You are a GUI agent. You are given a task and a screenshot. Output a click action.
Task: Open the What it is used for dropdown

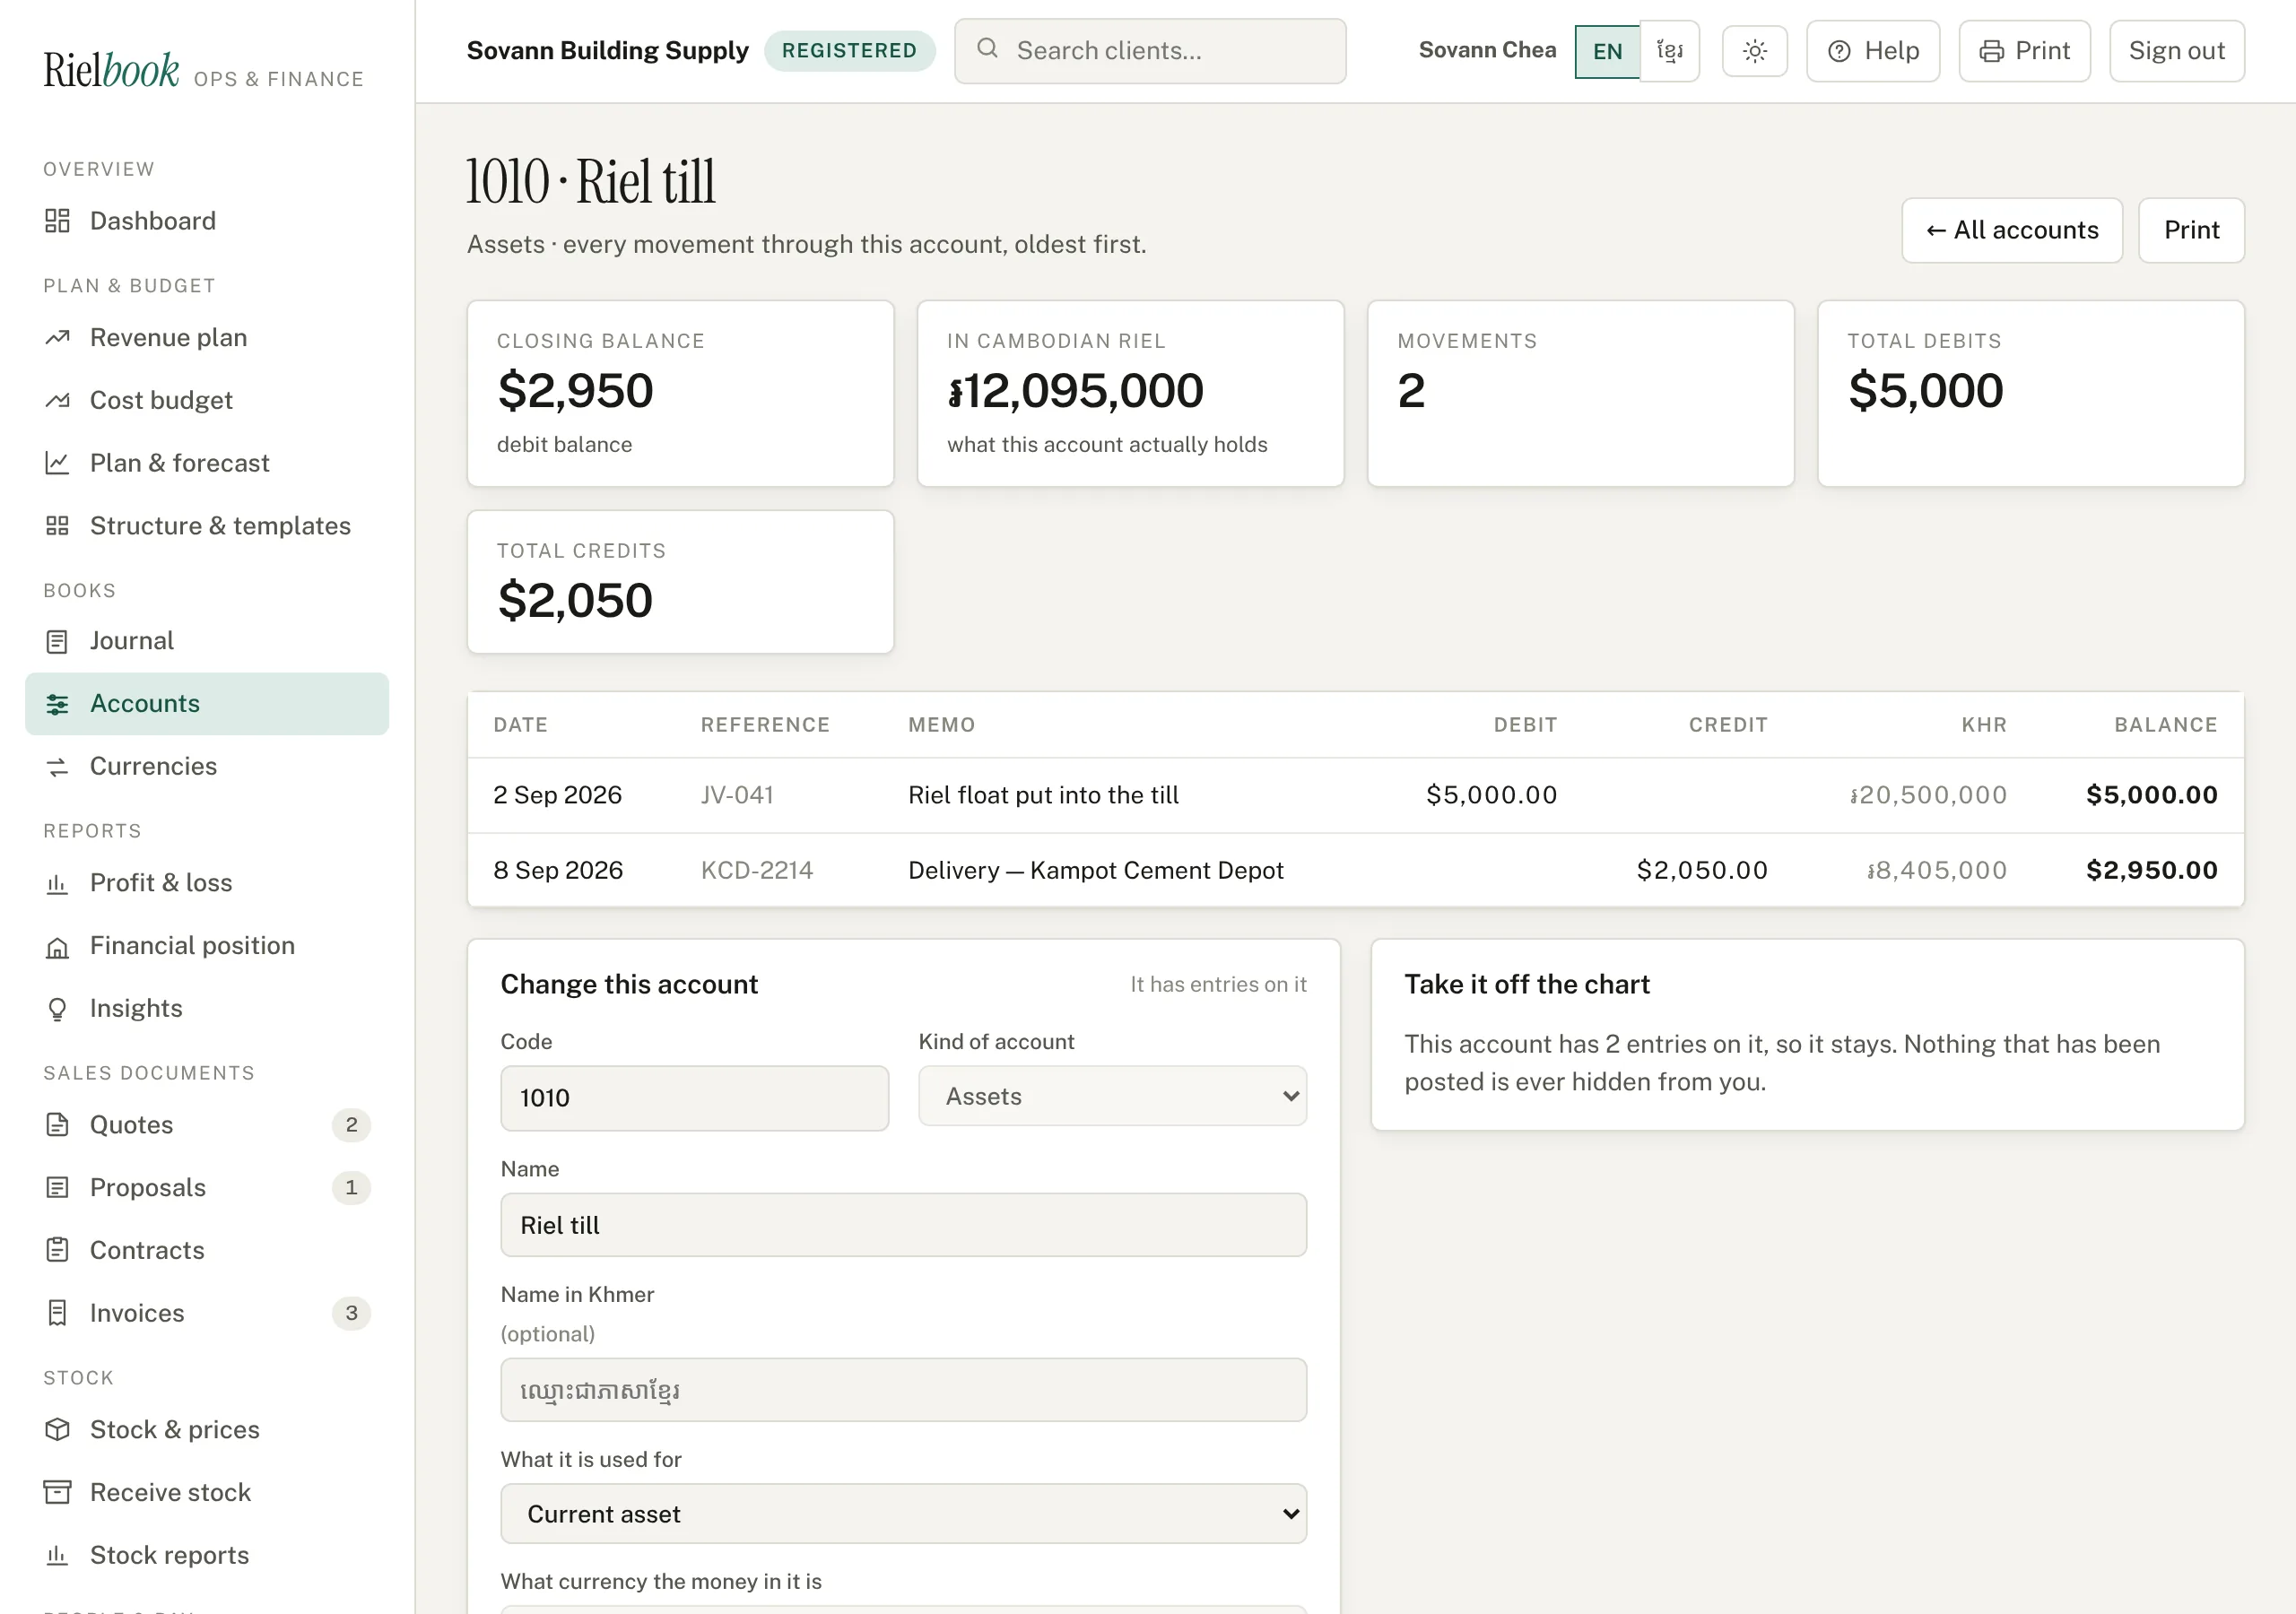[x=903, y=1514]
